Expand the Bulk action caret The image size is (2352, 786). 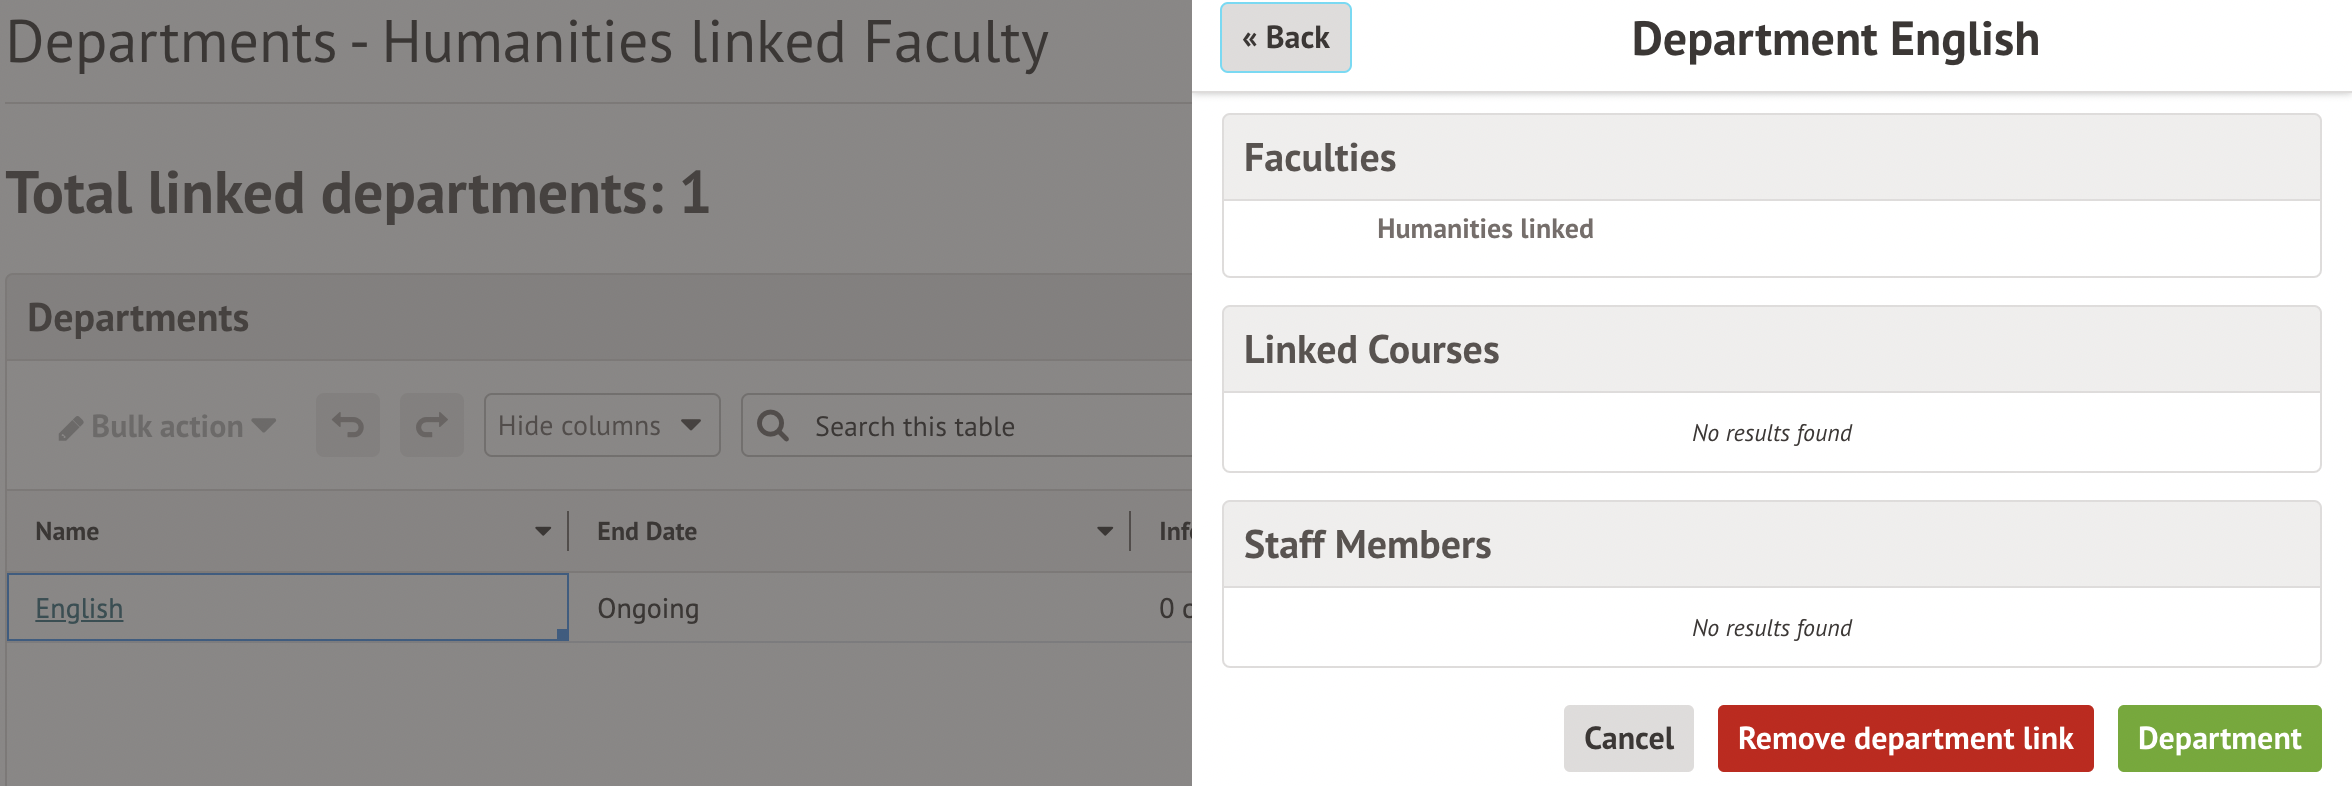[264, 426]
